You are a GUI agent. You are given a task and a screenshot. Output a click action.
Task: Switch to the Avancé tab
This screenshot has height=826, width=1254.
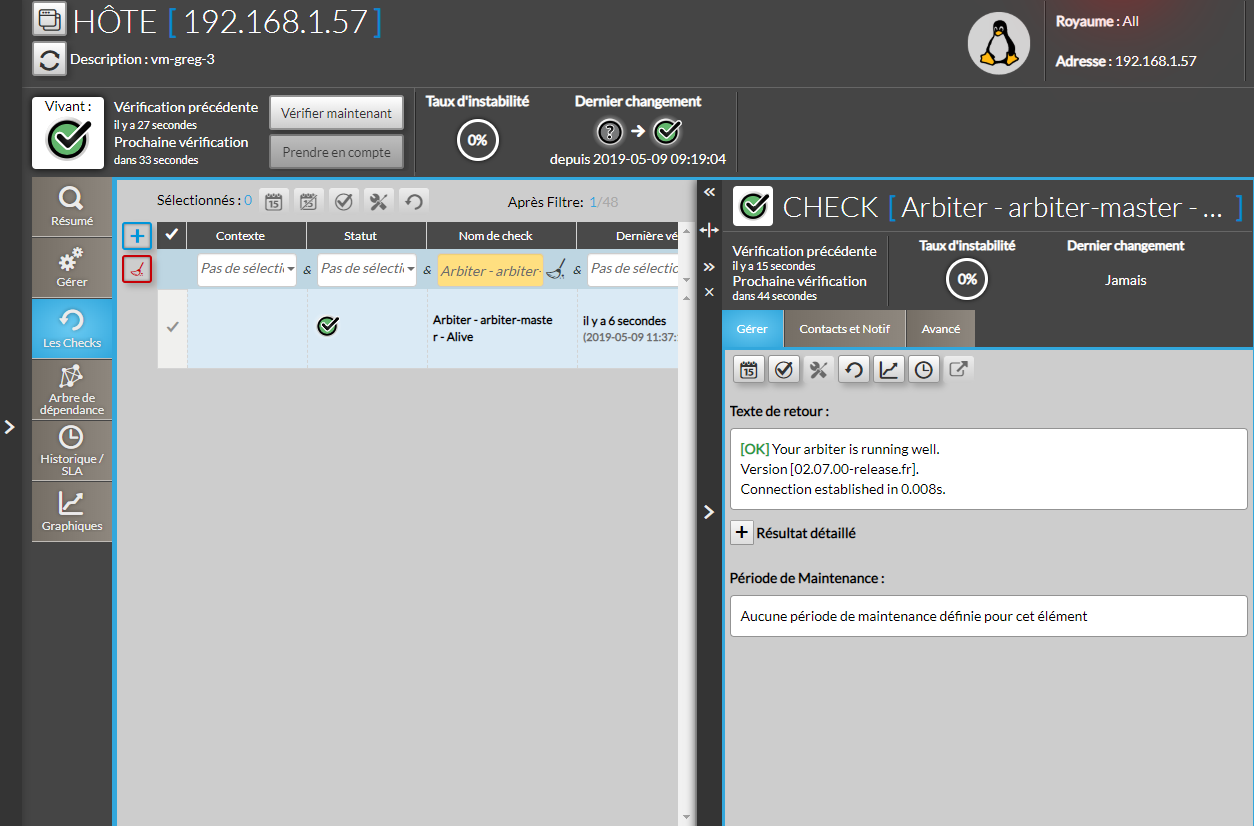click(940, 329)
